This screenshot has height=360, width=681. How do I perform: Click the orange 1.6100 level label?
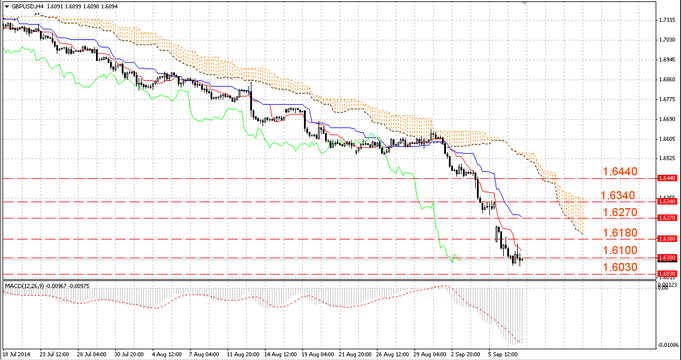[x=620, y=251]
